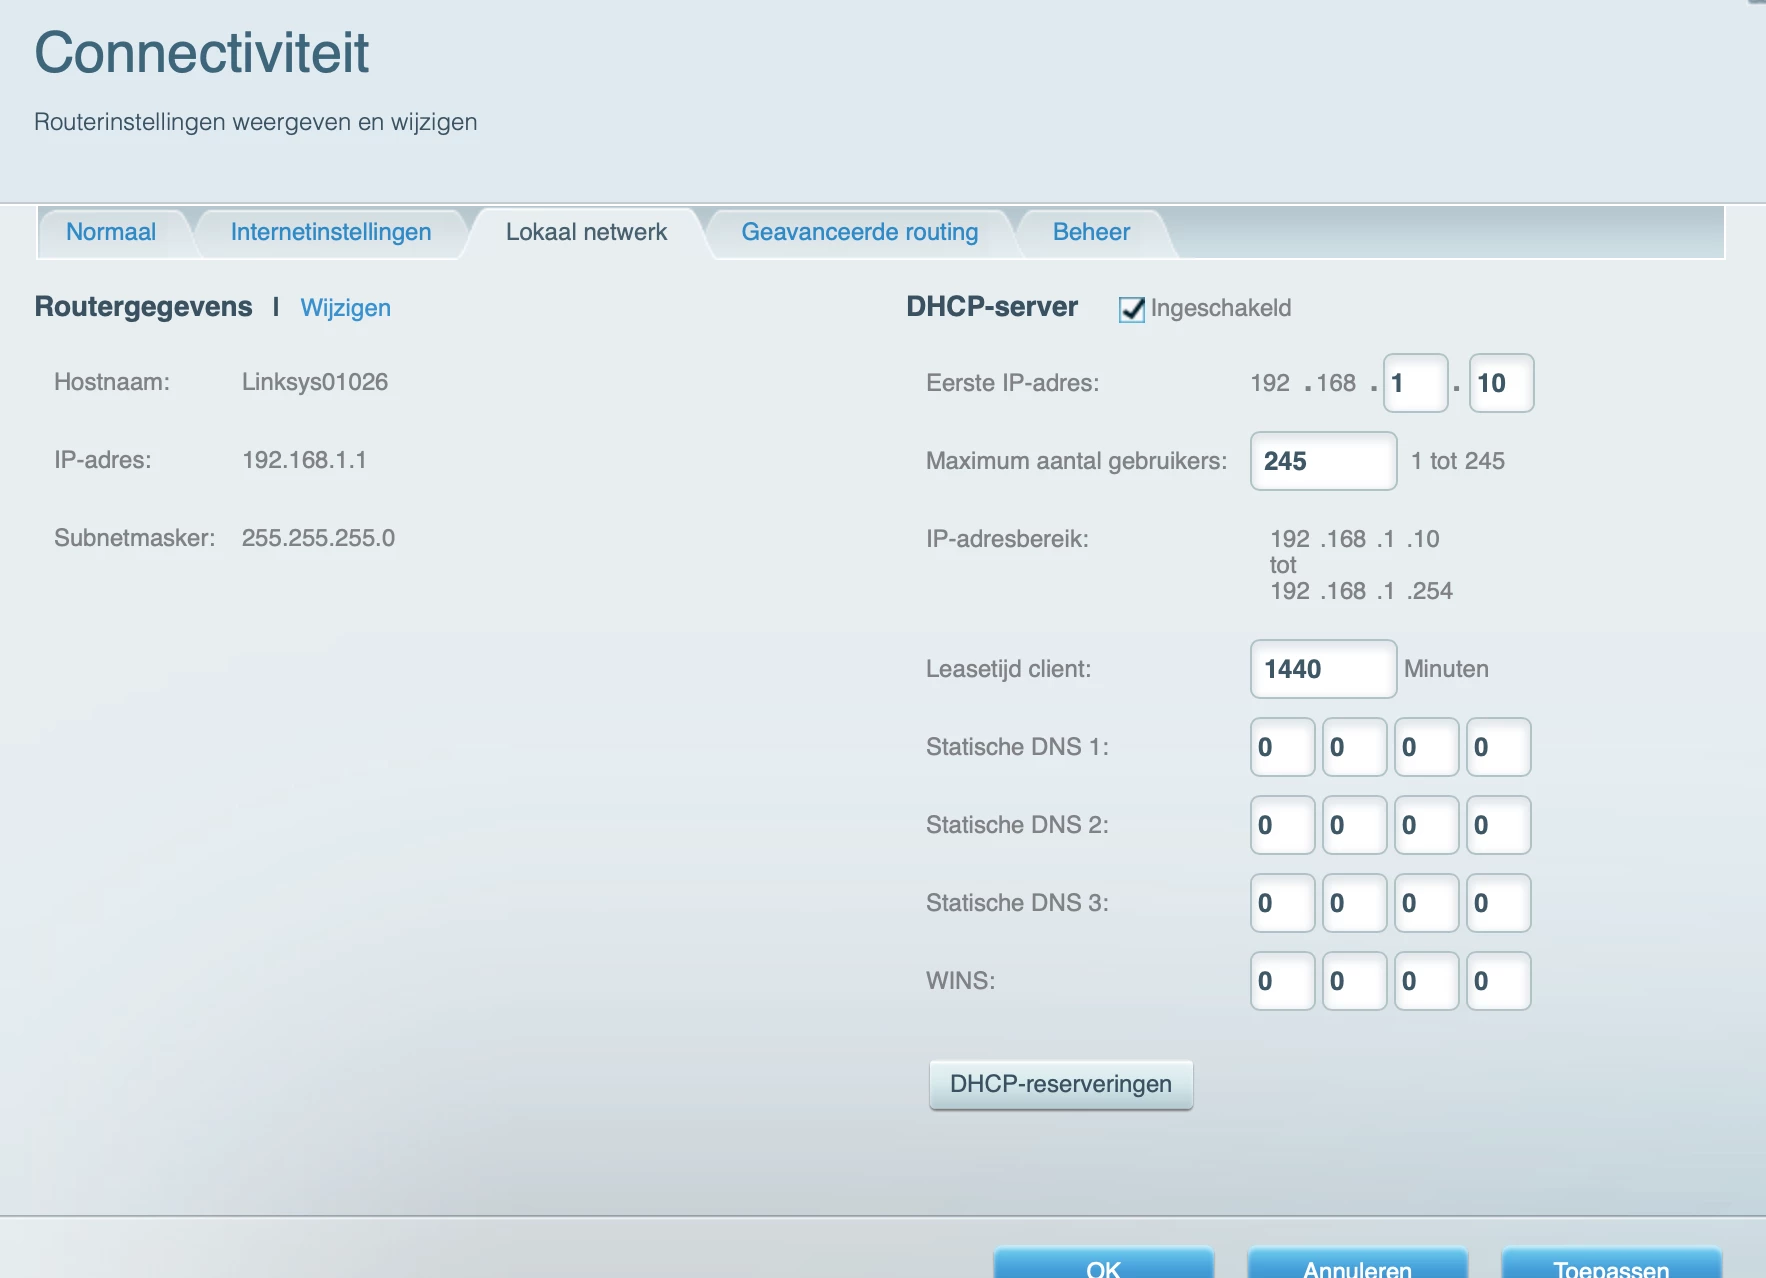
Task: Click the last octet field of Eerste IP-adres
Action: (x=1501, y=383)
